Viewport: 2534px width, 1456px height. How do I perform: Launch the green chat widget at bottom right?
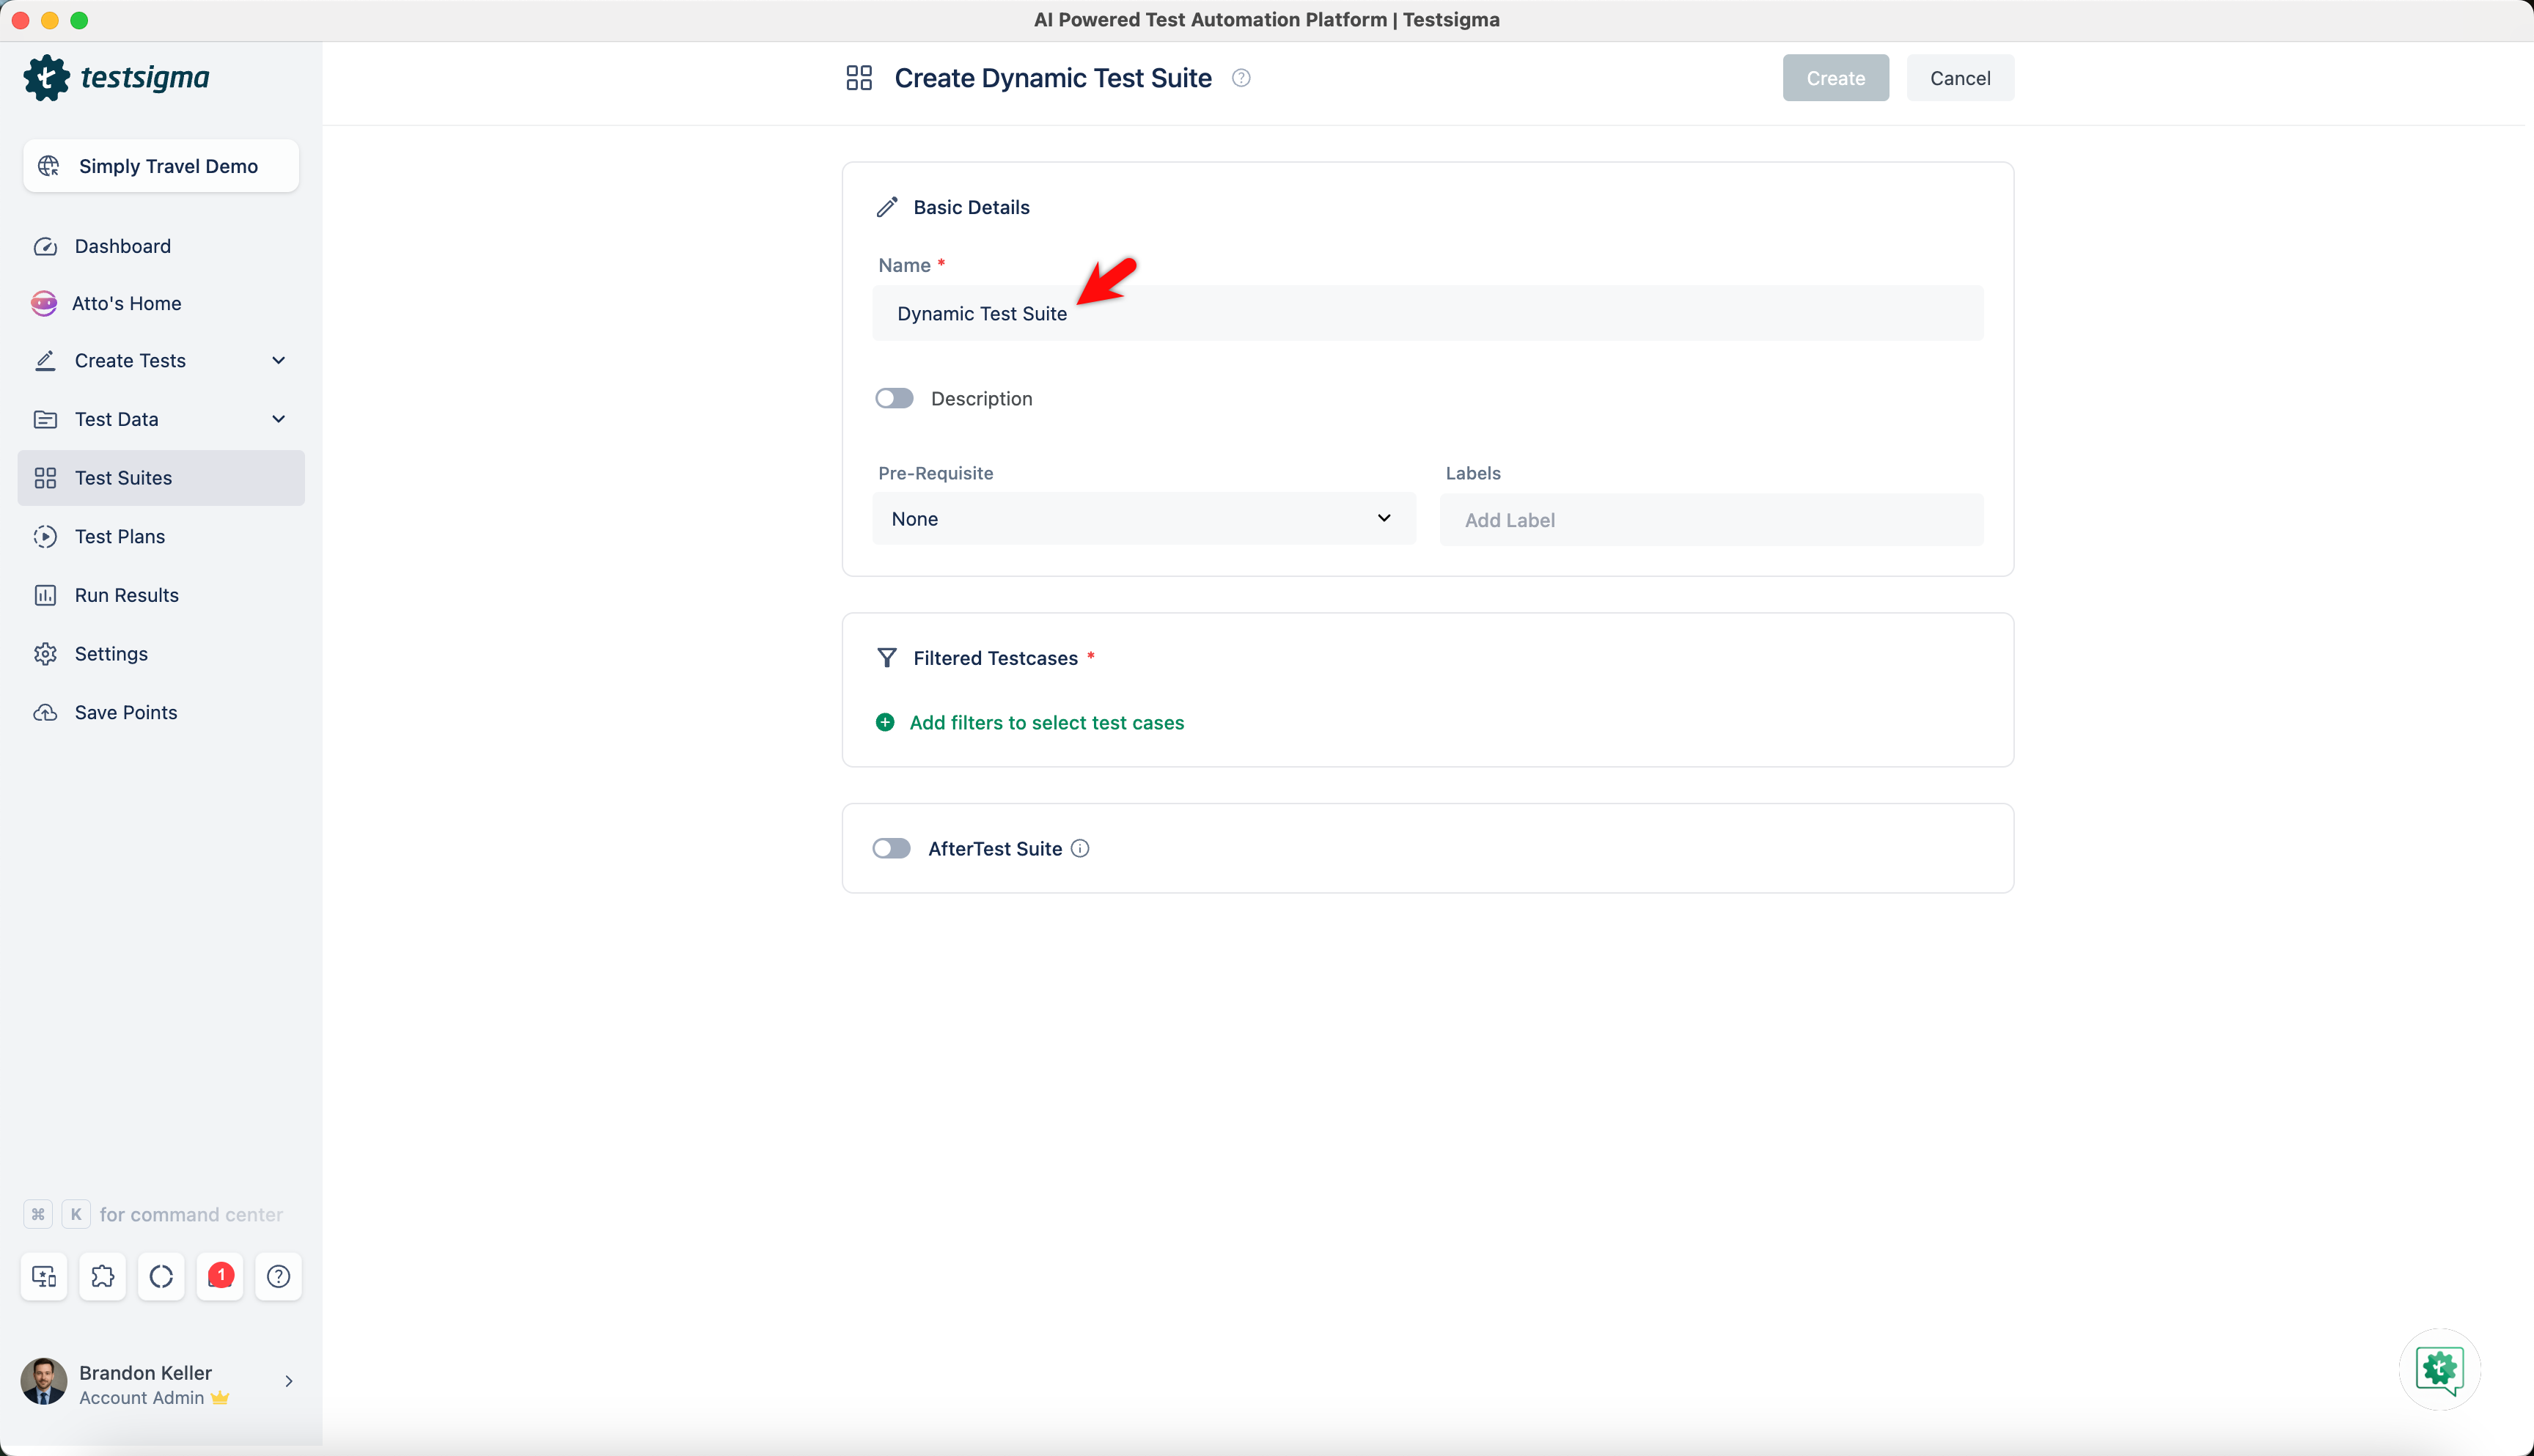click(x=2439, y=1370)
